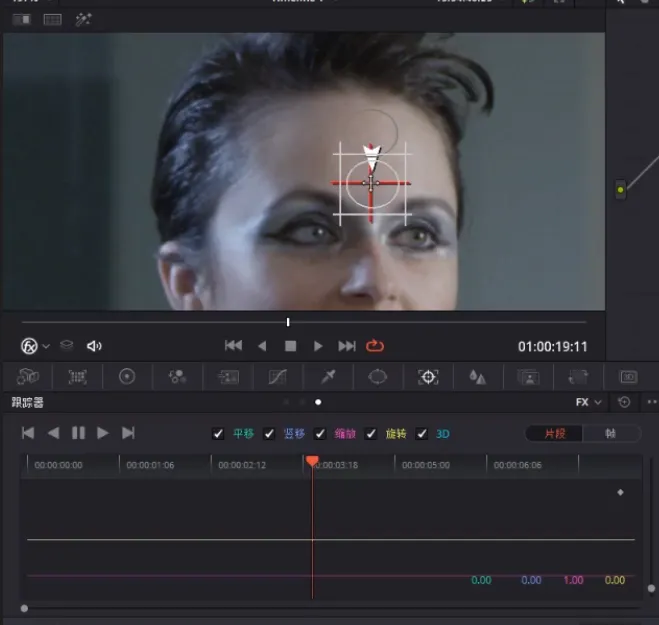Click the vertical graph zoom slider handle
The height and width of the screenshot is (625, 659).
tap(651, 588)
